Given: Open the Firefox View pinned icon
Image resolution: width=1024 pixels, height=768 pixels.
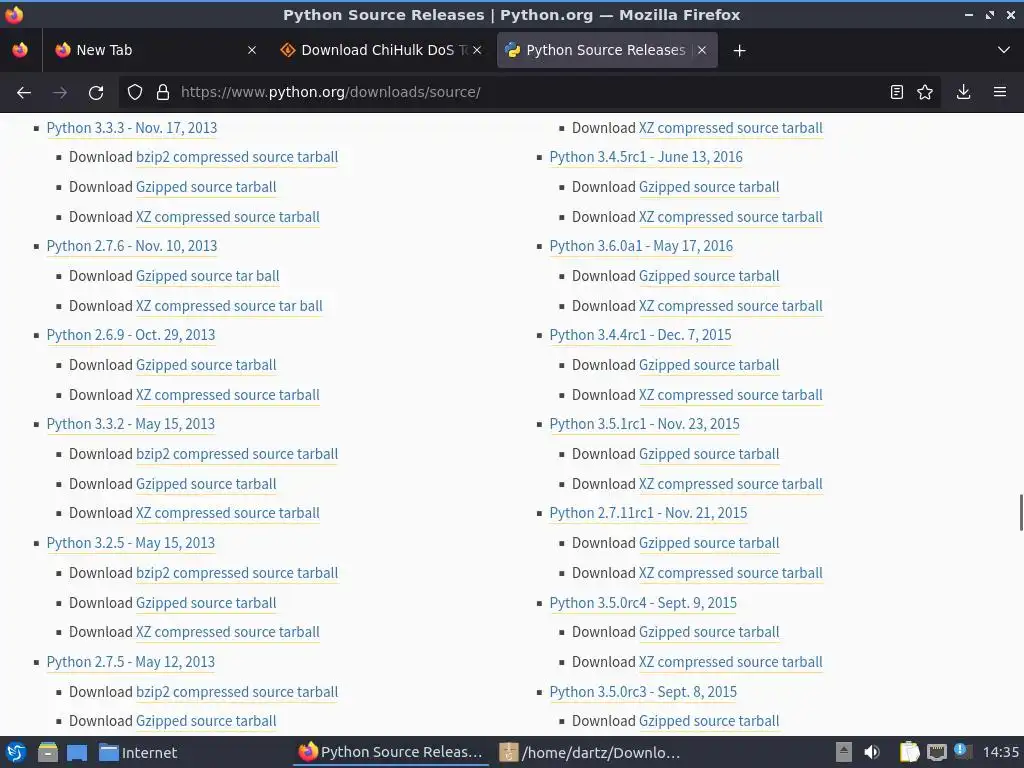Looking at the screenshot, I should pos(20,50).
